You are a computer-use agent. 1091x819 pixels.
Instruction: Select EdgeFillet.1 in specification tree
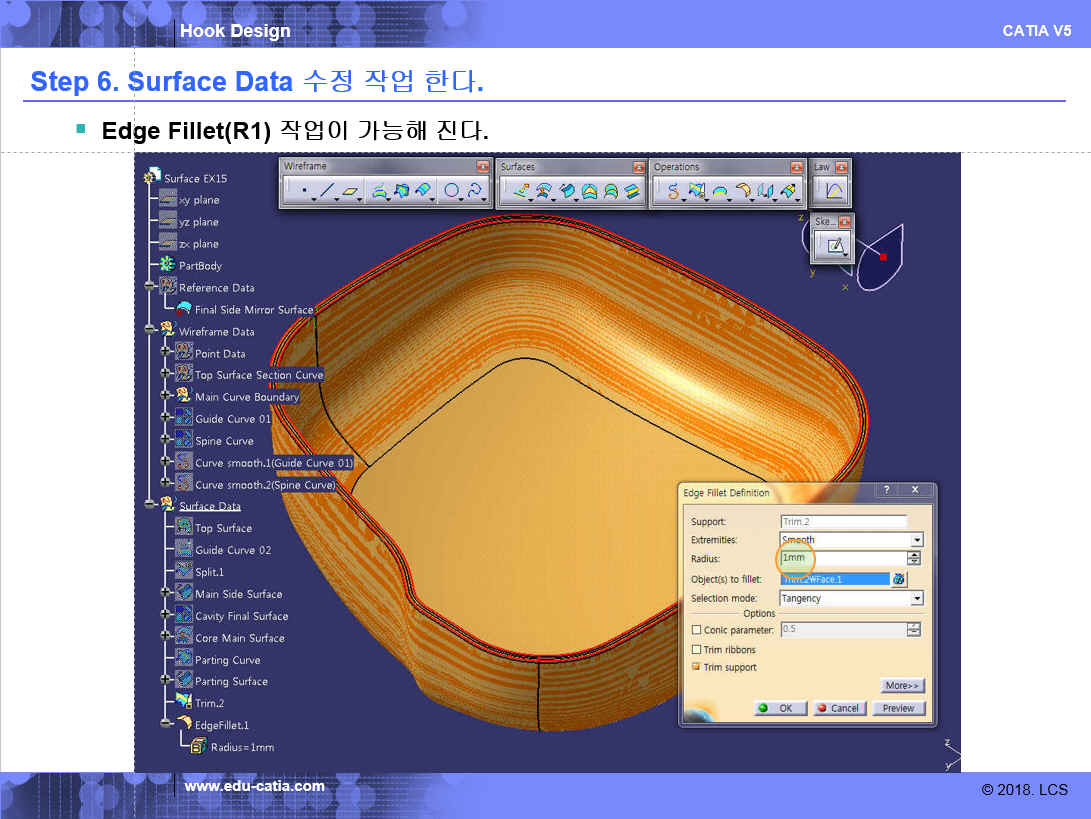pos(221,725)
